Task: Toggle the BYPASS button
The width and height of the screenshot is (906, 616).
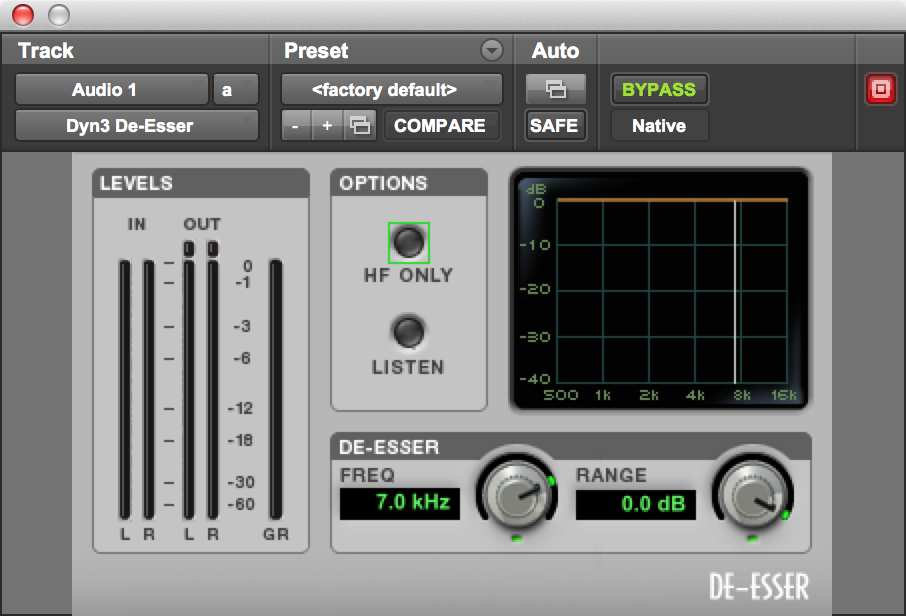Action: coord(659,90)
